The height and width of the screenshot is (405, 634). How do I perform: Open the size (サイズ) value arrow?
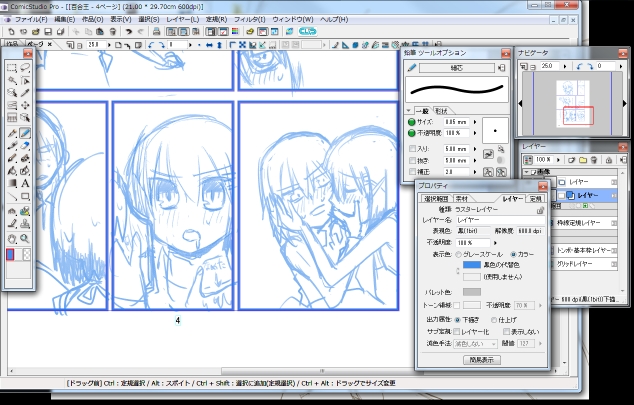[475, 122]
